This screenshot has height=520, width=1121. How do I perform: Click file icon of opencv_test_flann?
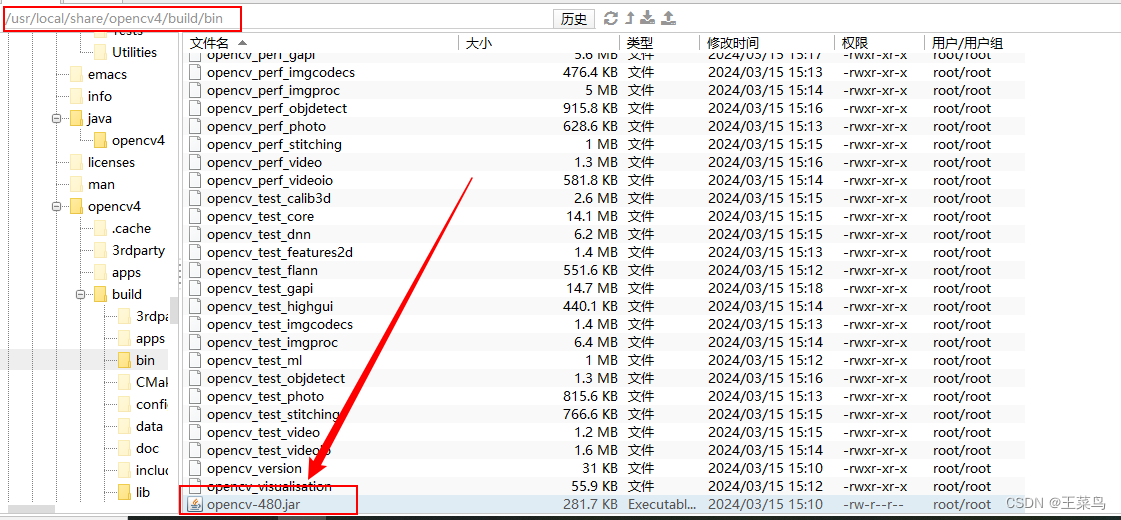pyautogui.click(x=195, y=270)
